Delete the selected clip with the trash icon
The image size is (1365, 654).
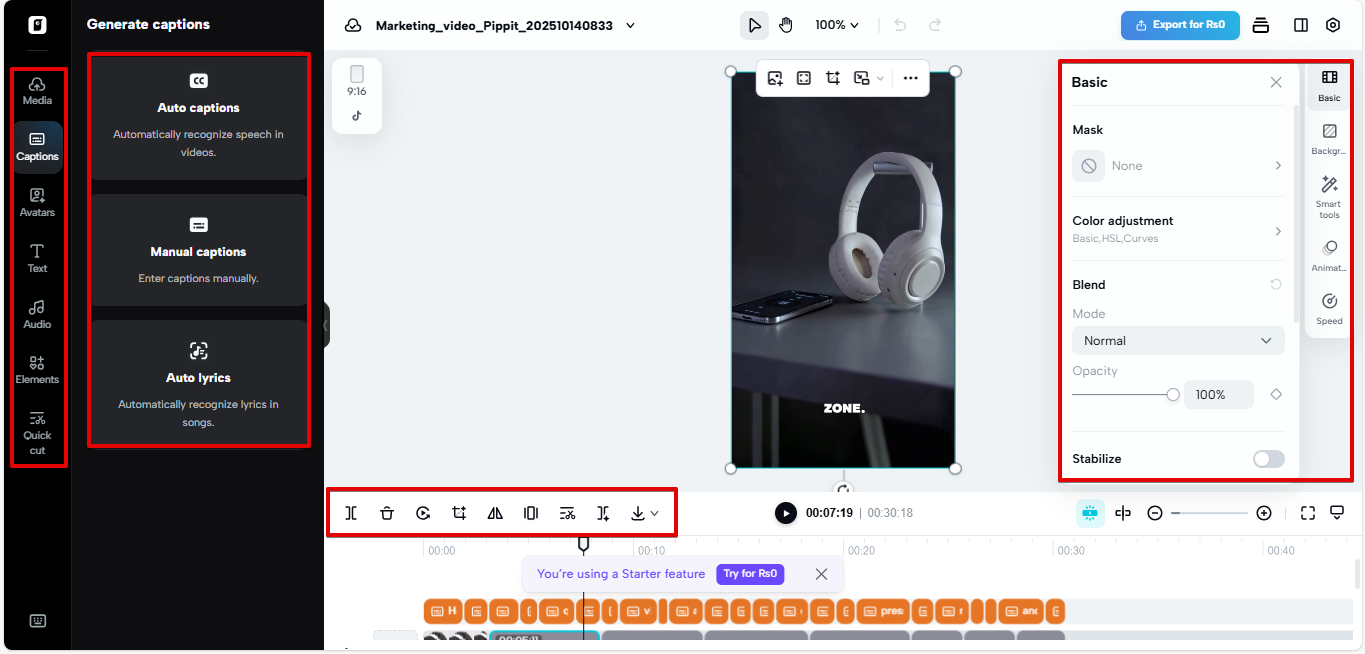pos(387,512)
